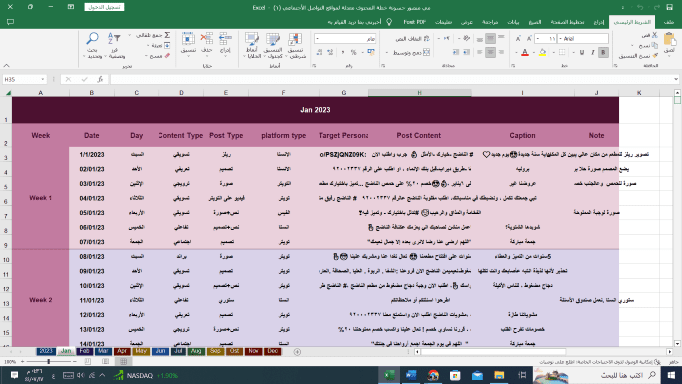Switch to the Dec sheet tab

pos(273,351)
